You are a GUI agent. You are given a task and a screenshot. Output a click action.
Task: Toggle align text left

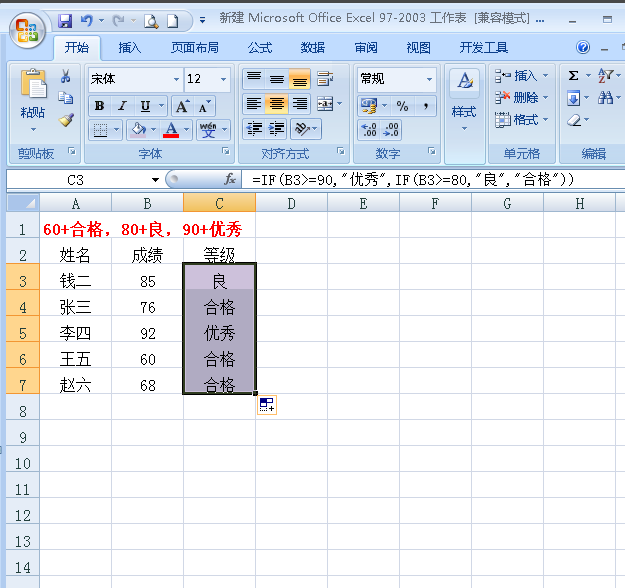pyautogui.click(x=254, y=104)
